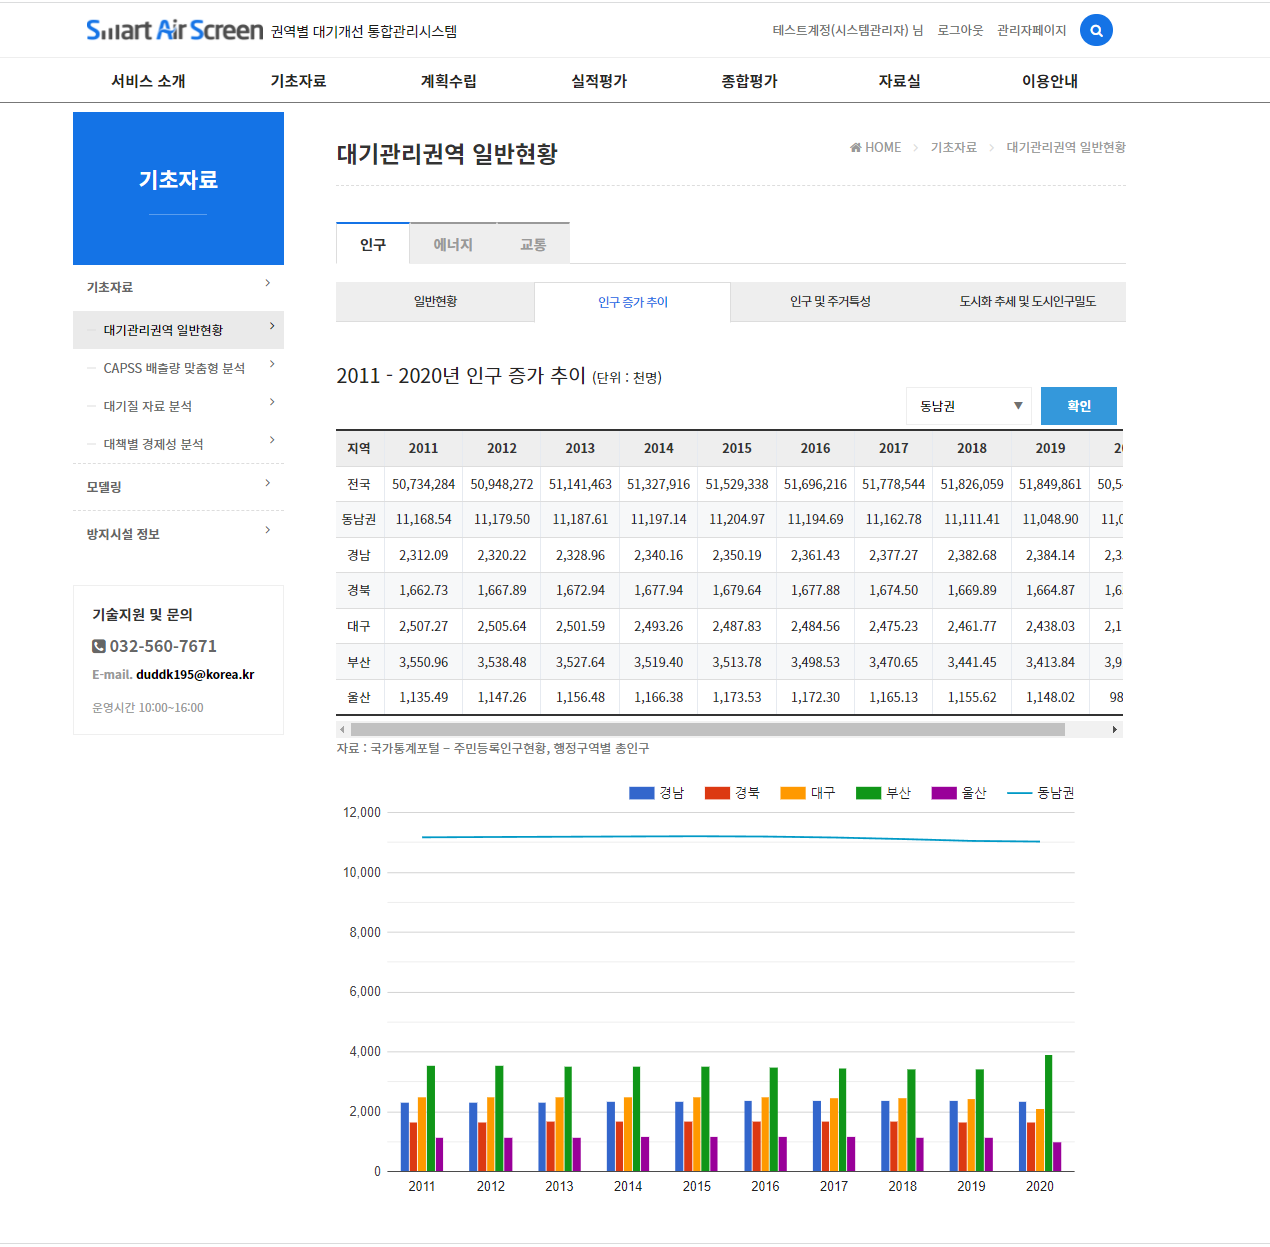Toggle 울산 purple legend swatch
The width and height of the screenshot is (1270, 1247).
point(944,793)
